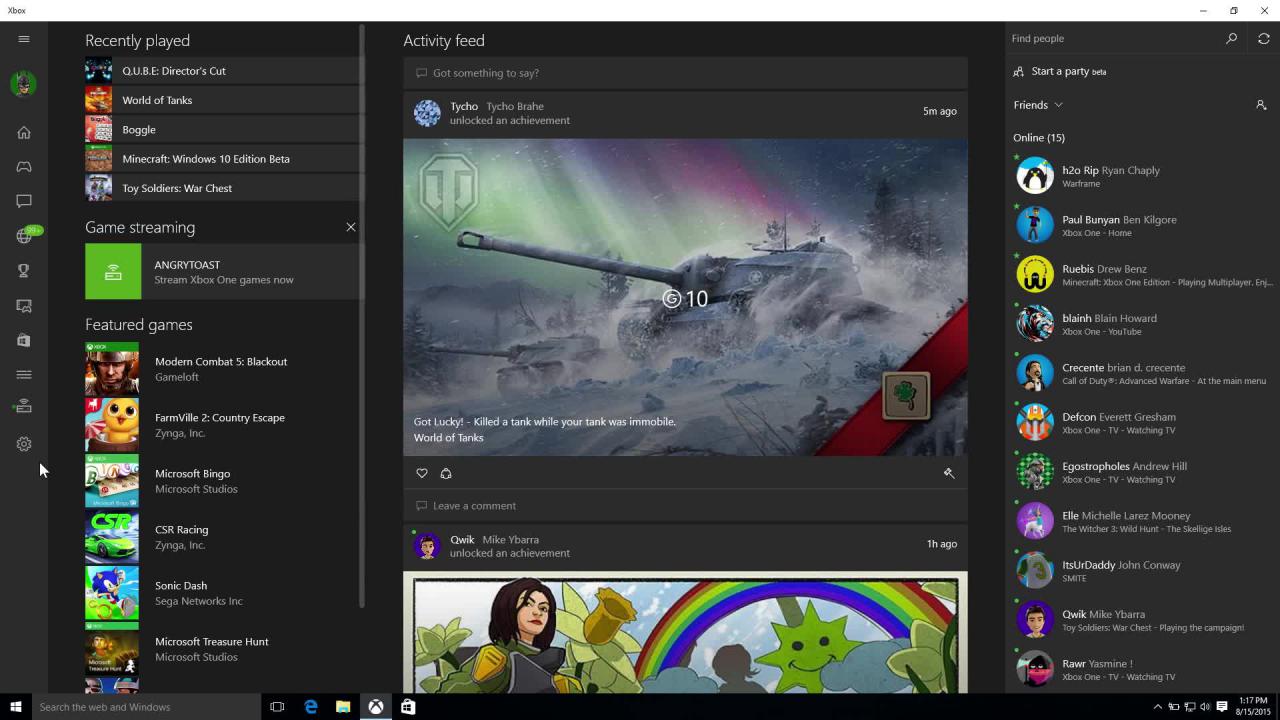Open friend Rawr Yasmine
This screenshot has height=720, width=1280.
tap(1142, 669)
